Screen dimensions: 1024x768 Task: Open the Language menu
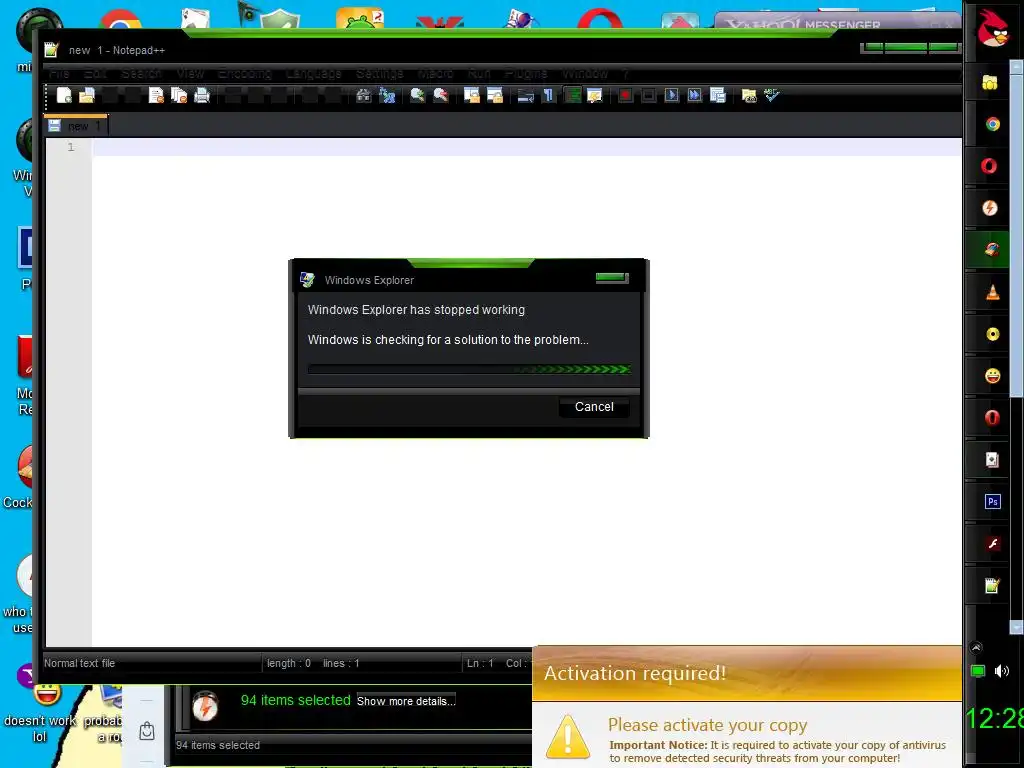click(313, 73)
